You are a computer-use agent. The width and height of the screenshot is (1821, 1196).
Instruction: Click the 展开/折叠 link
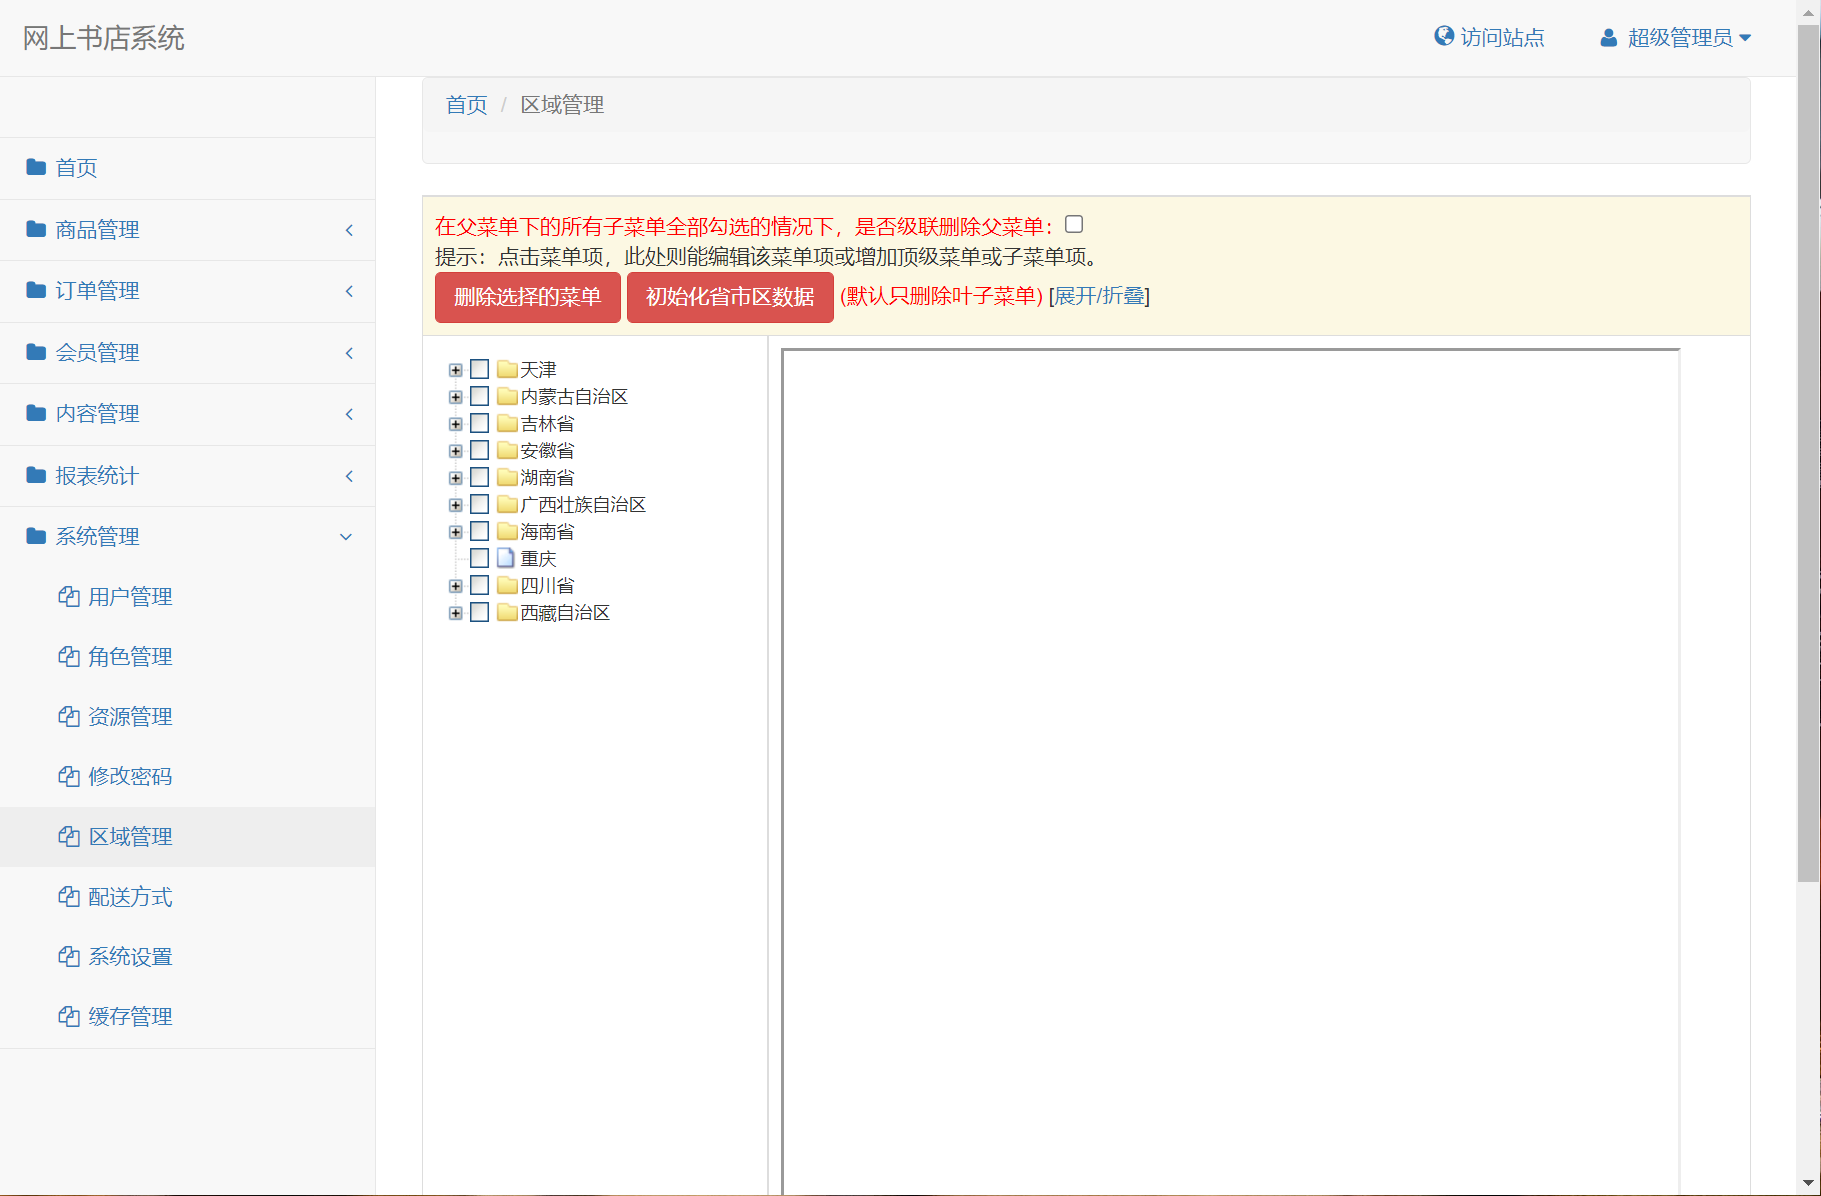[1099, 296]
